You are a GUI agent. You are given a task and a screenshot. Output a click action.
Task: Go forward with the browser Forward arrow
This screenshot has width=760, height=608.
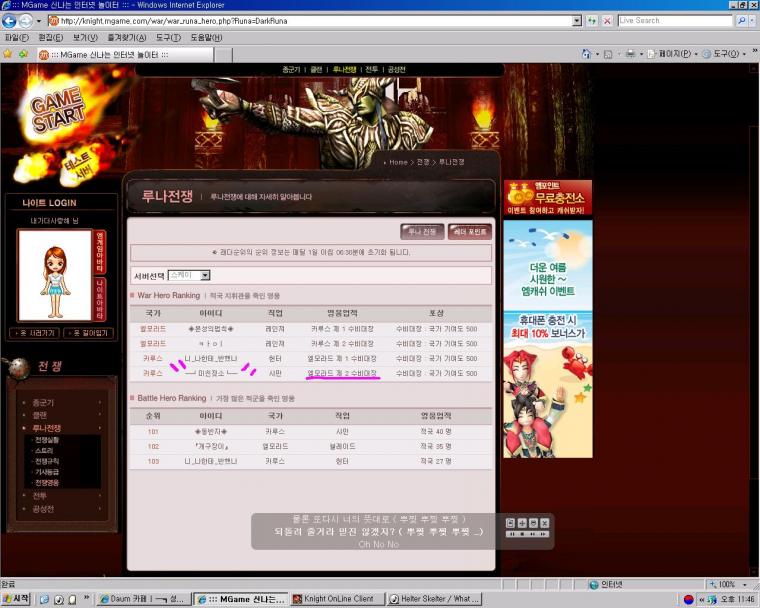pyautogui.click(x=25, y=21)
